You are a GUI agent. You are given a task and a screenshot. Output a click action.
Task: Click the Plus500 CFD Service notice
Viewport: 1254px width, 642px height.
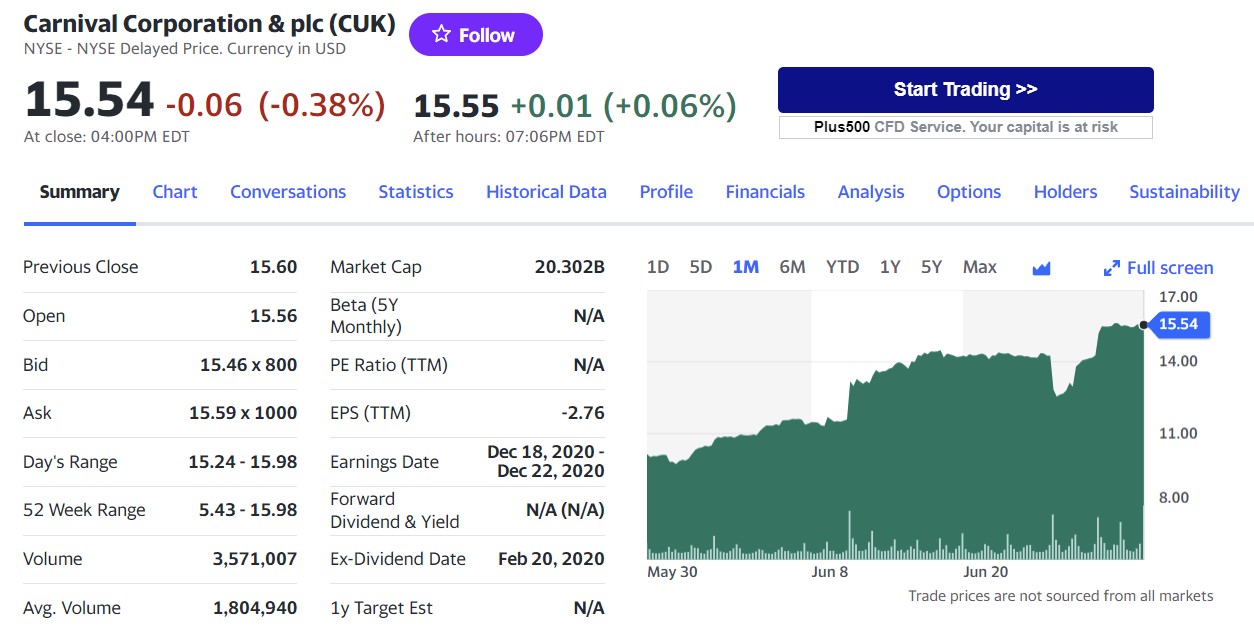(965, 127)
